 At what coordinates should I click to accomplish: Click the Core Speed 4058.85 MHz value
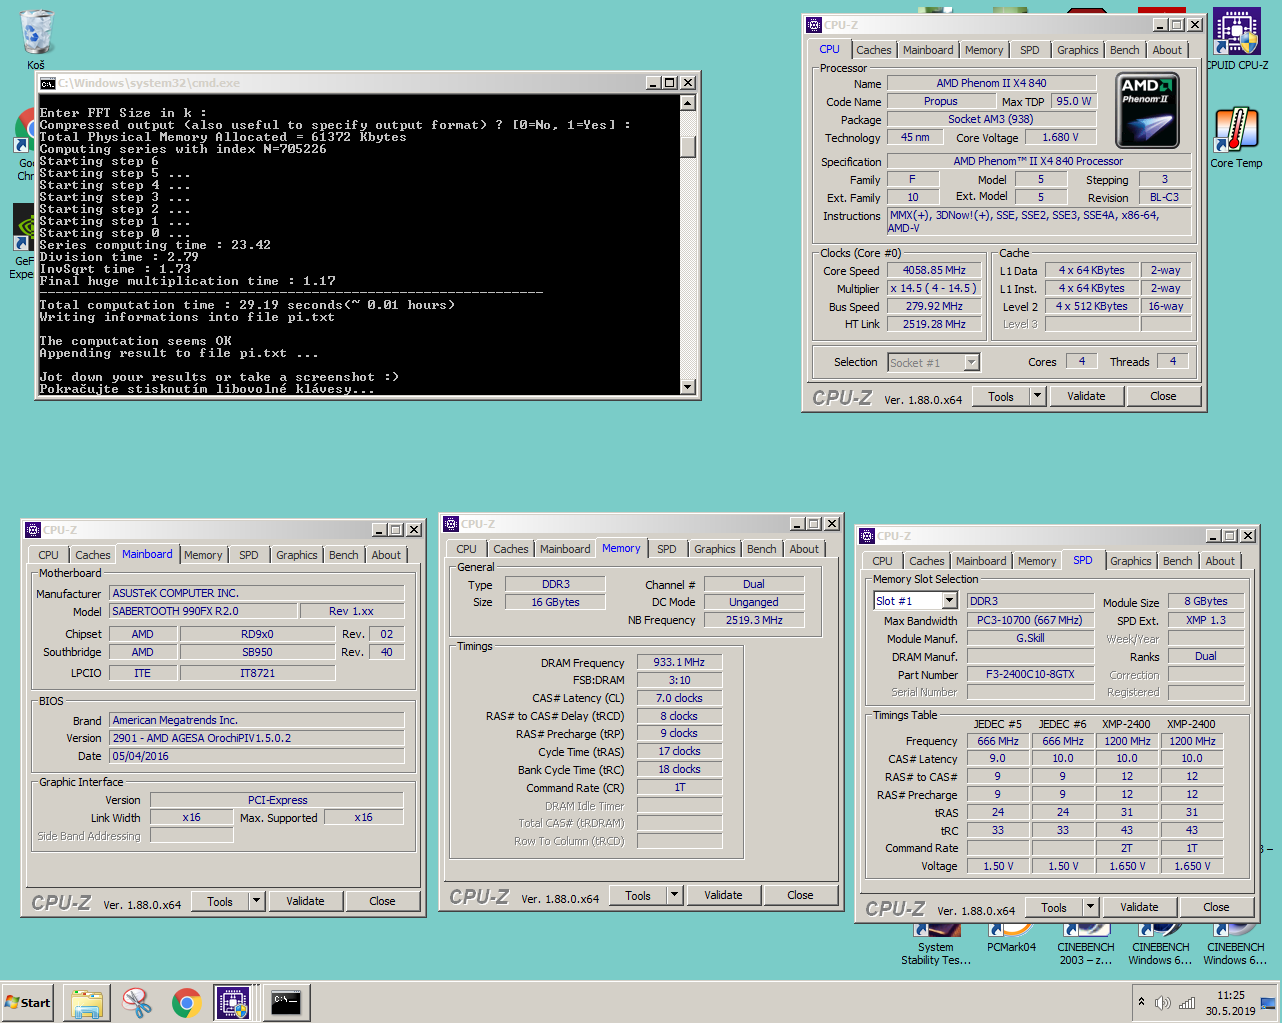click(934, 270)
